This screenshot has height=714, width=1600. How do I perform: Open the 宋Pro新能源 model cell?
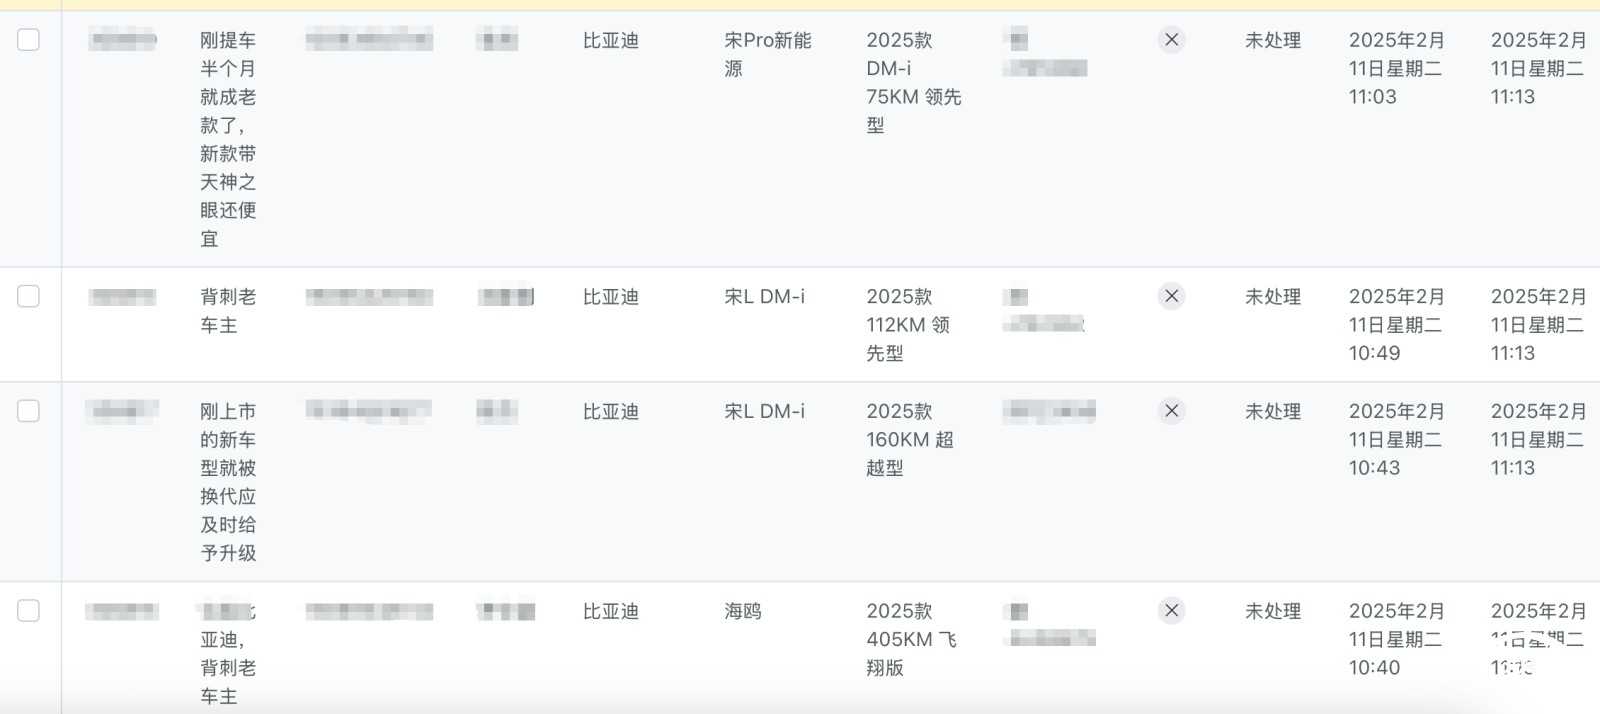click(x=768, y=54)
